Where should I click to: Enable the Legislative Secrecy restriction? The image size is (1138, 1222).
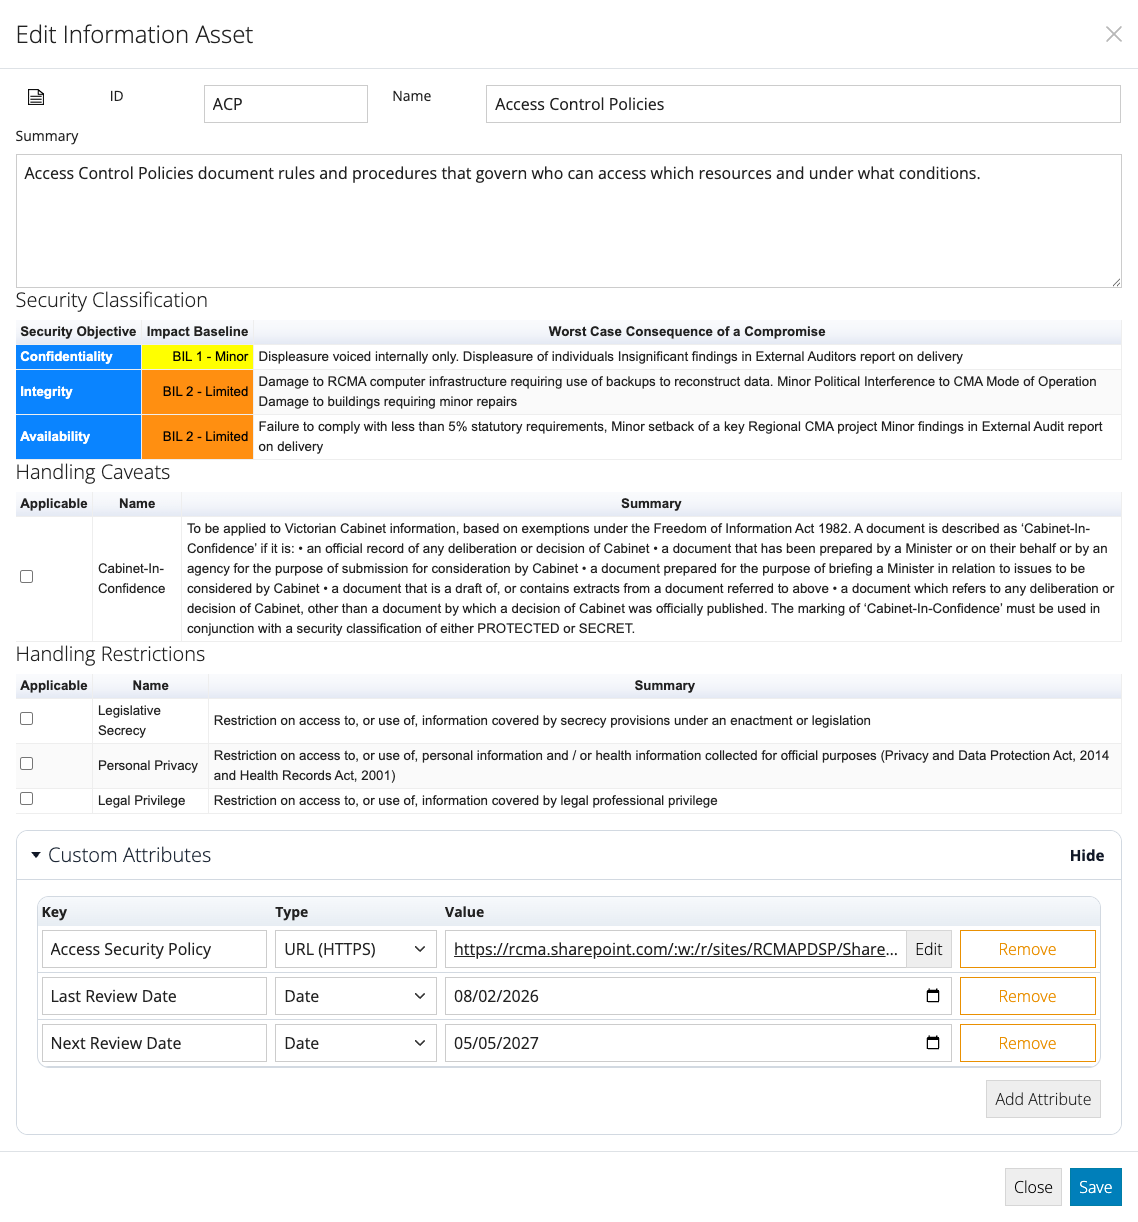27,719
